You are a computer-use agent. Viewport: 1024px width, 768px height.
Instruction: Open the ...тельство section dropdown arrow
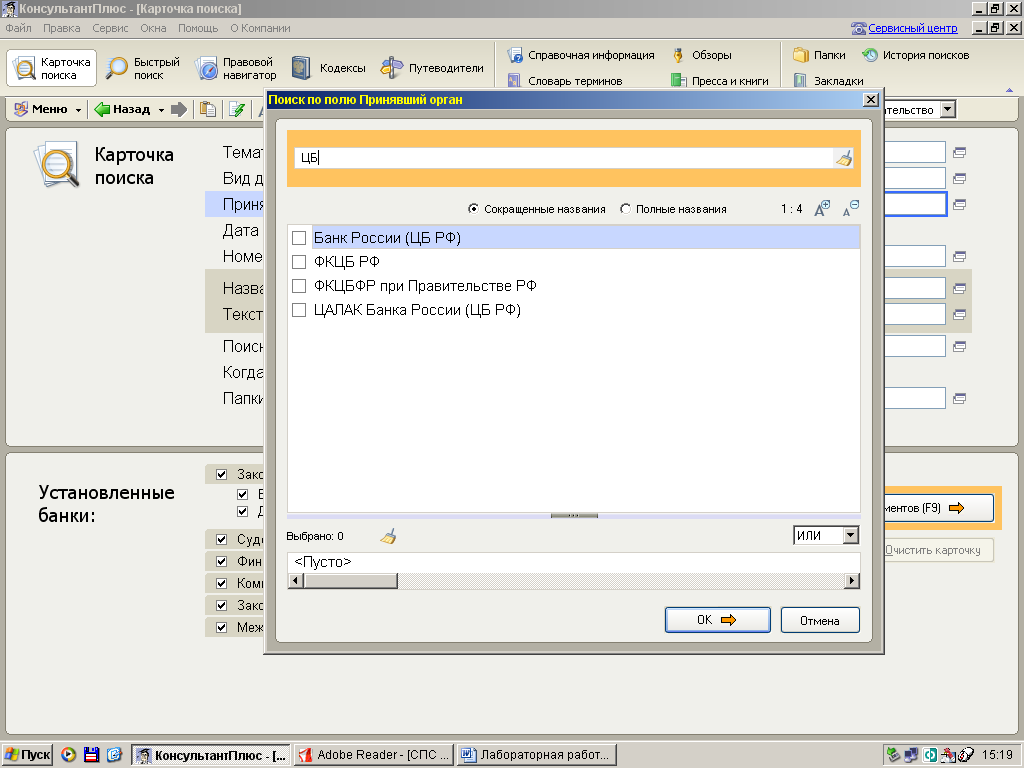pos(948,110)
